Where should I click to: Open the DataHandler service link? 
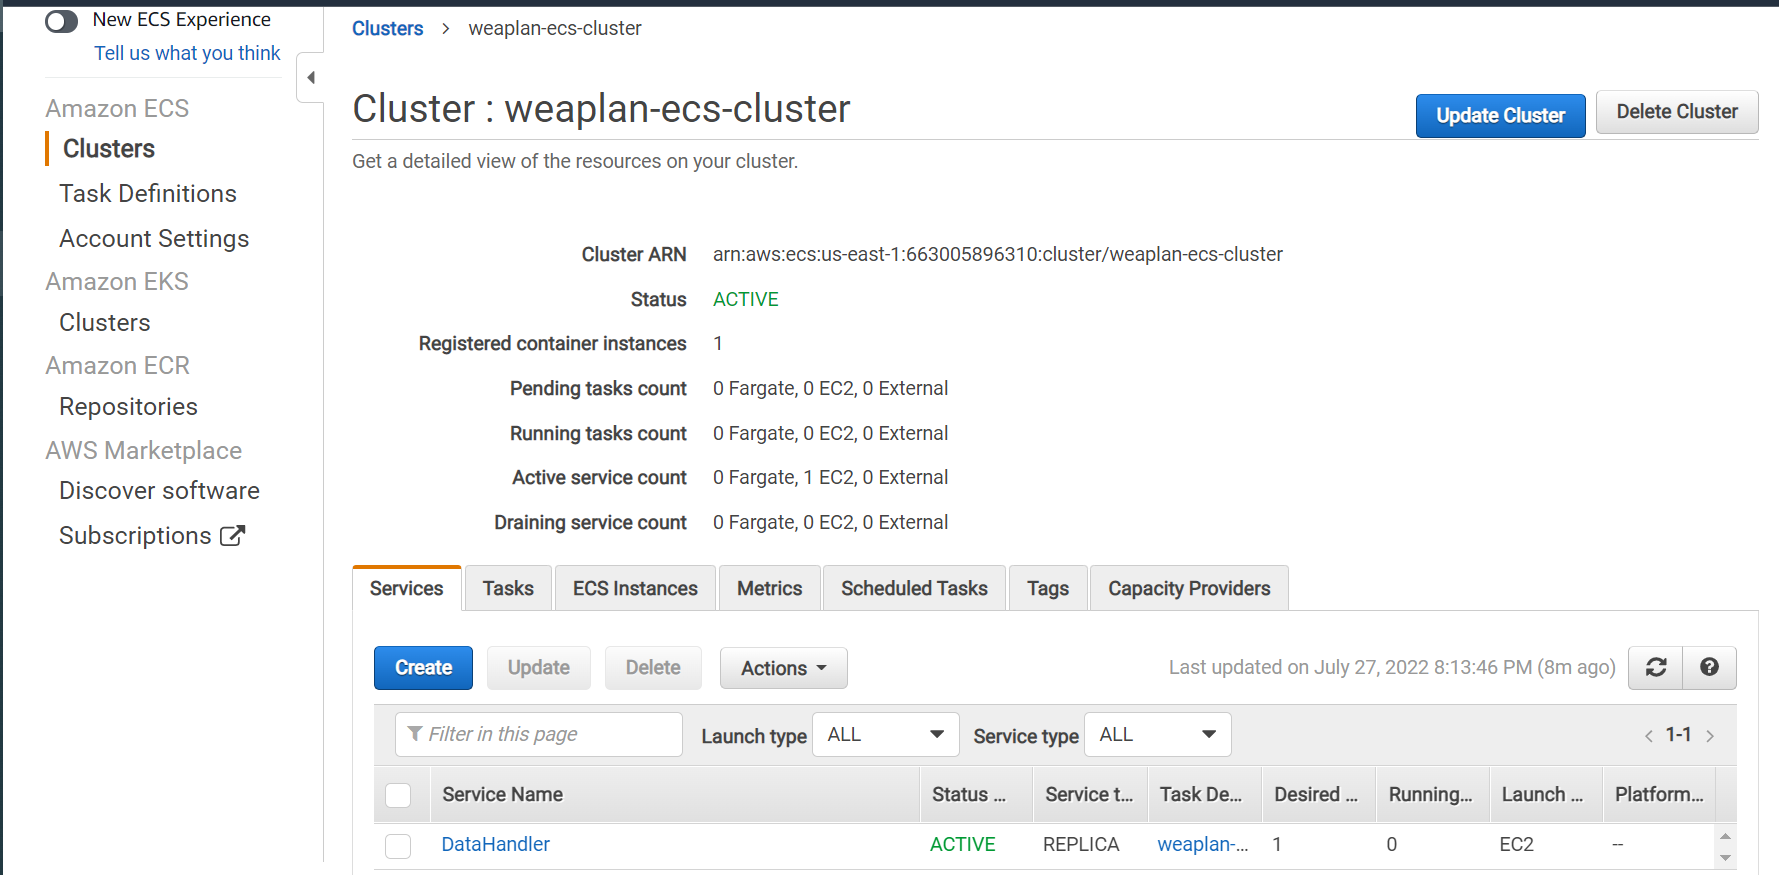coord(496,844)
